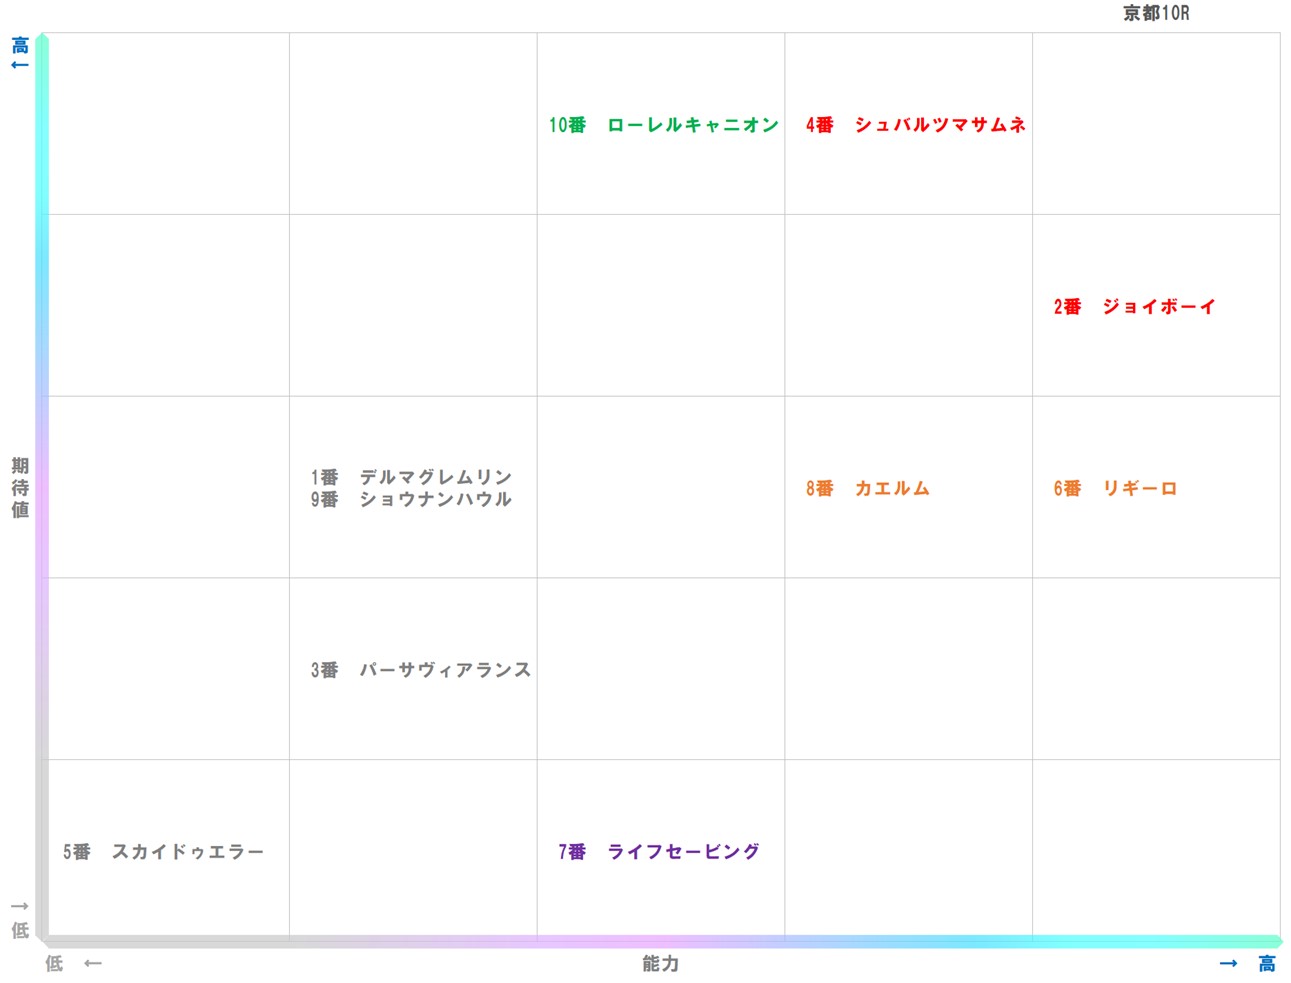Viewport: 1291px width, 983px height.
Task: Select the 3番 パーサヴィアランス label
Action: click(420, 670)
